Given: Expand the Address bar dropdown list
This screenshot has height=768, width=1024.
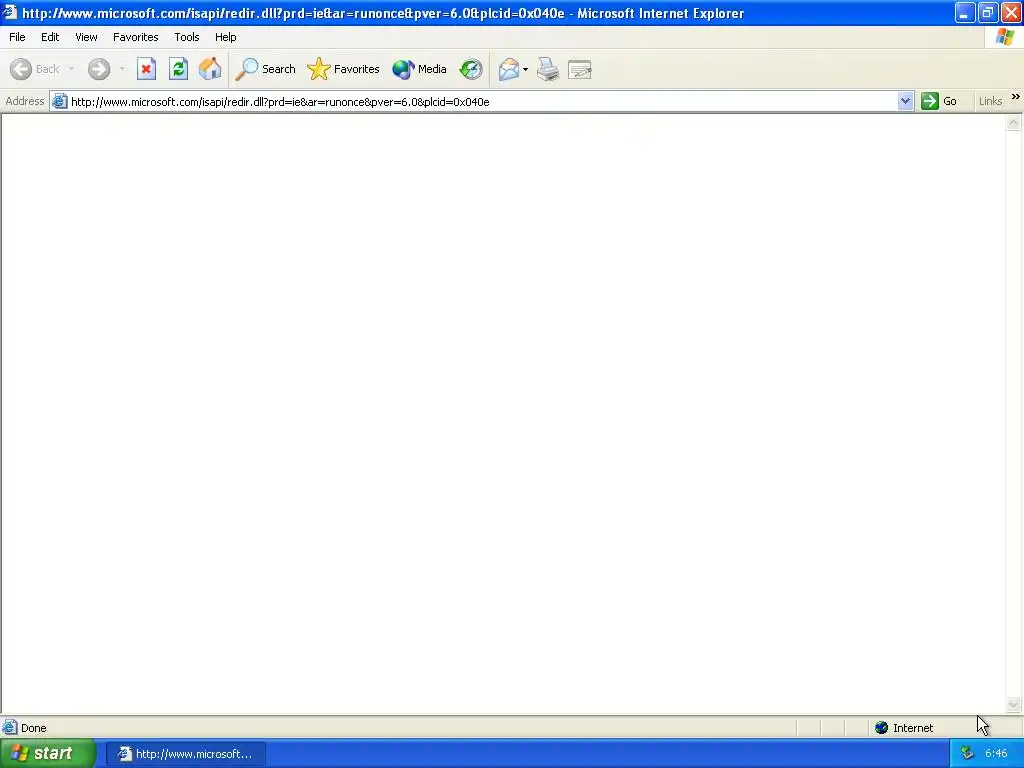Looking at the screenshot, I should coord(905,101).
